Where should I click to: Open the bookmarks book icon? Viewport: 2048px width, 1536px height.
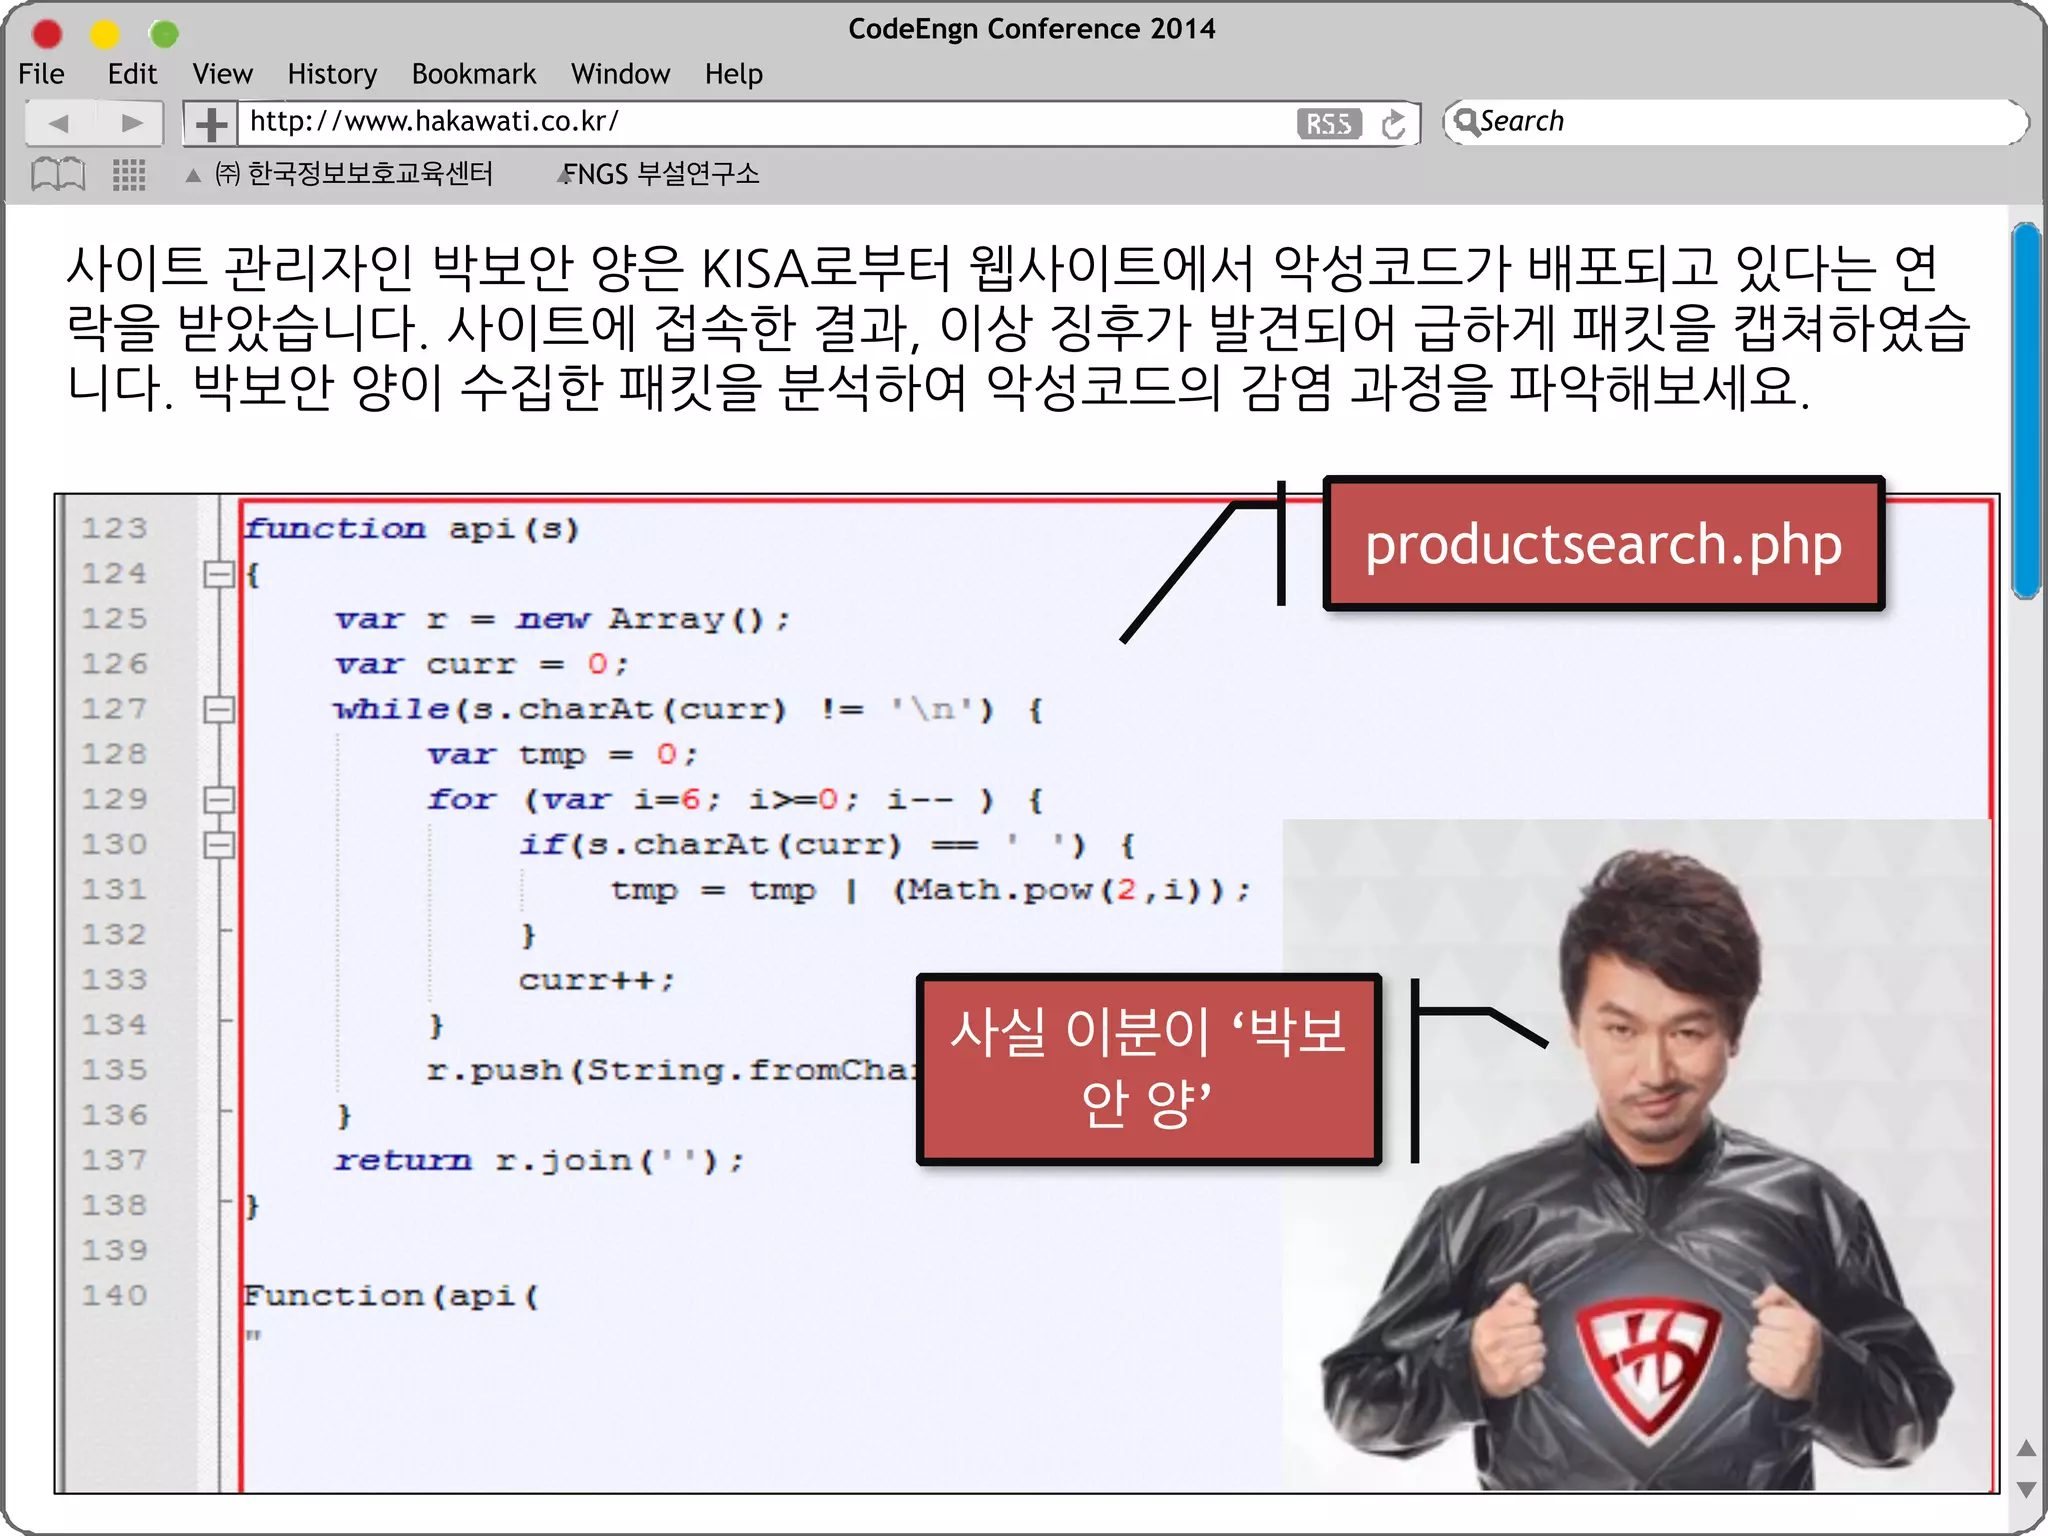click(58, 174)
